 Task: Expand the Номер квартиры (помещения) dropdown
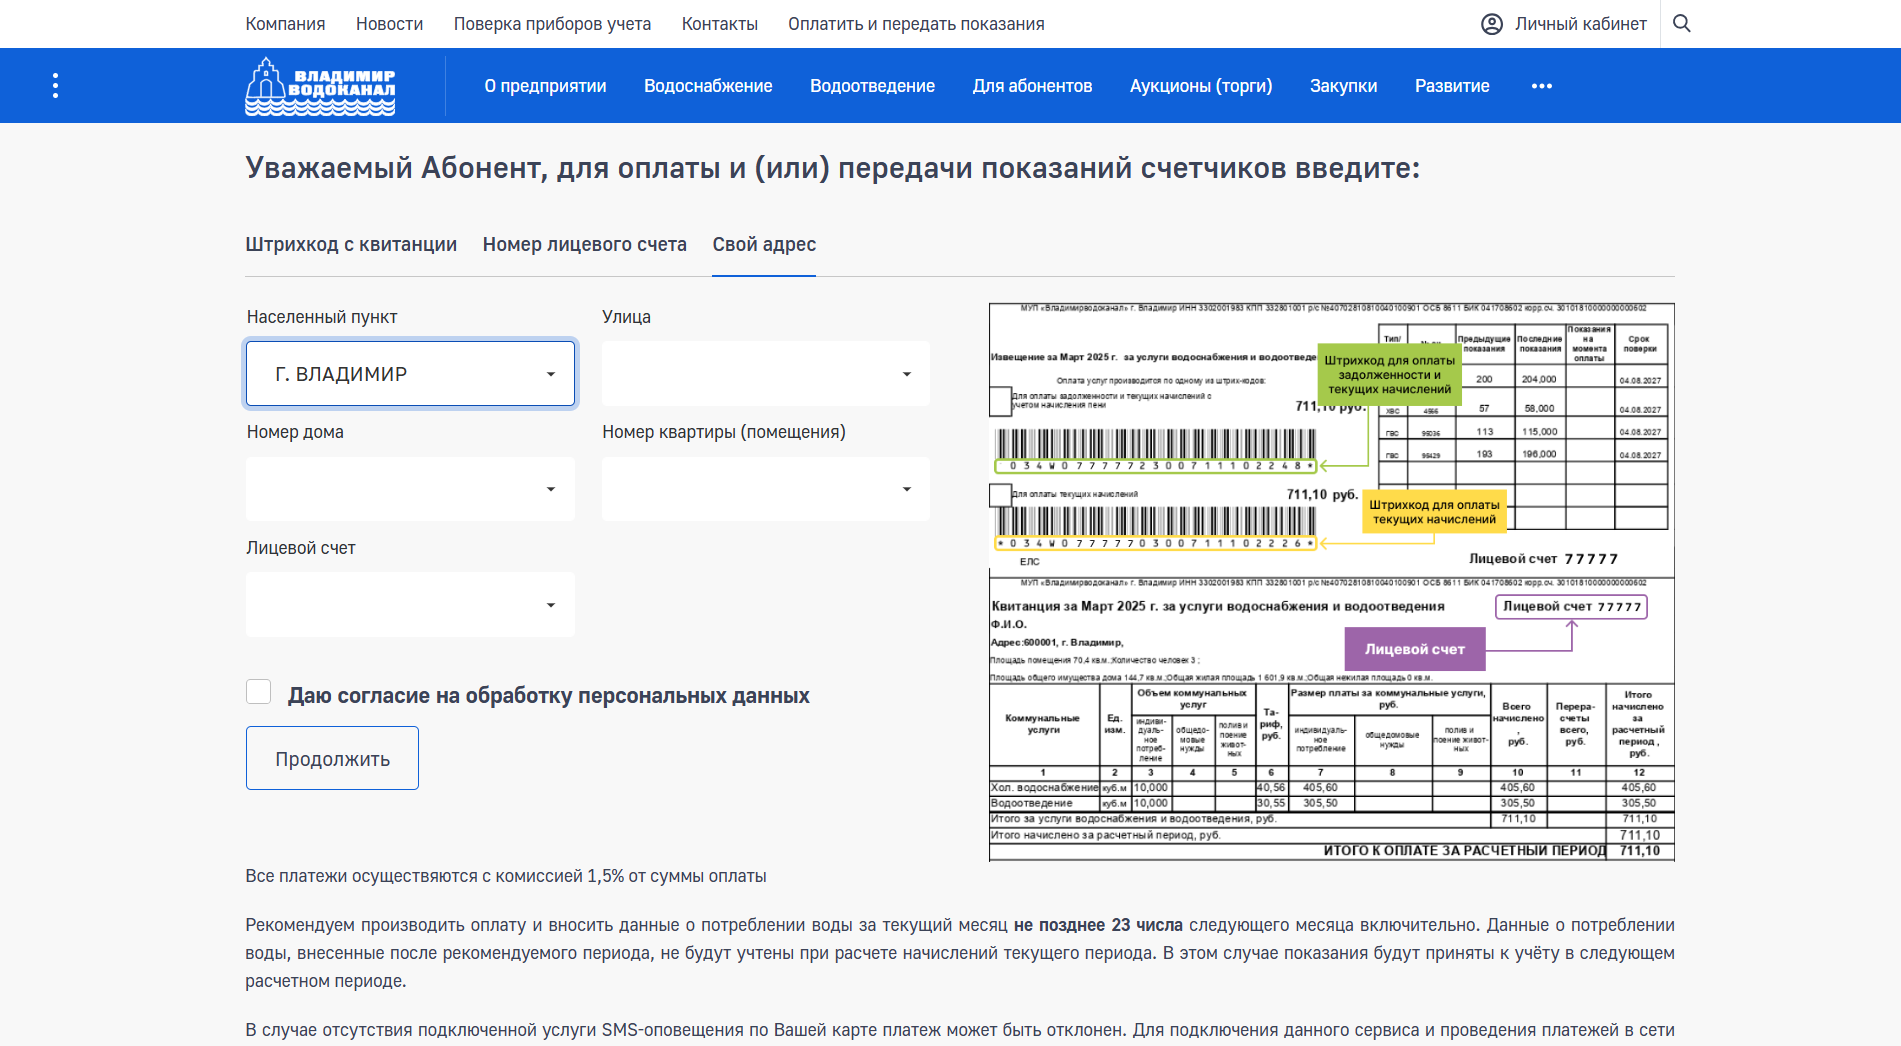766,489
